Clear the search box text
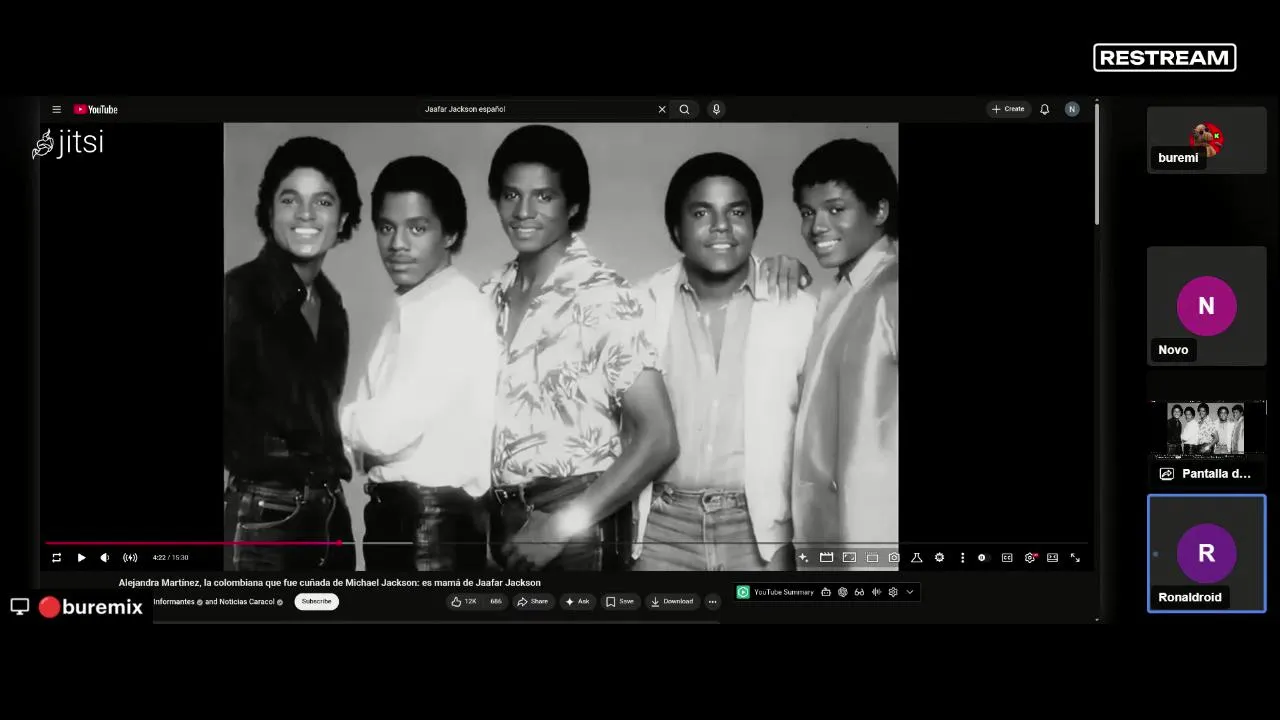1280x720 pixels. click(661, 109)
